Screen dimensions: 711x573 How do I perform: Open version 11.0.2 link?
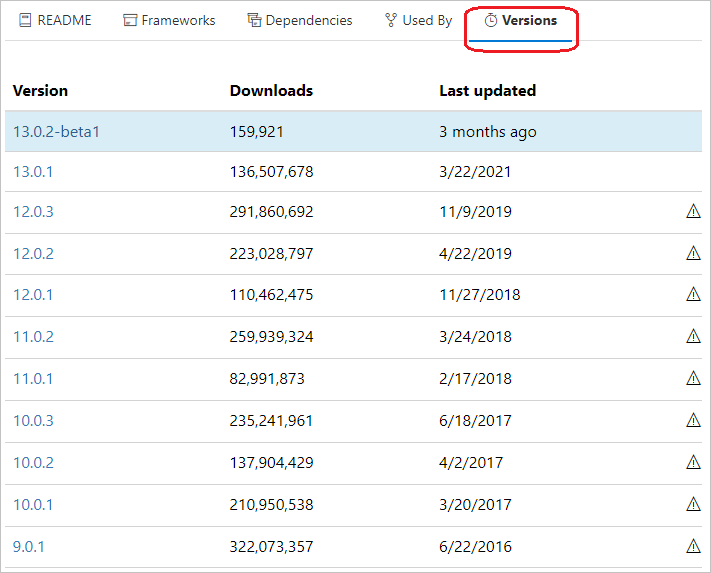pos(33,337)
